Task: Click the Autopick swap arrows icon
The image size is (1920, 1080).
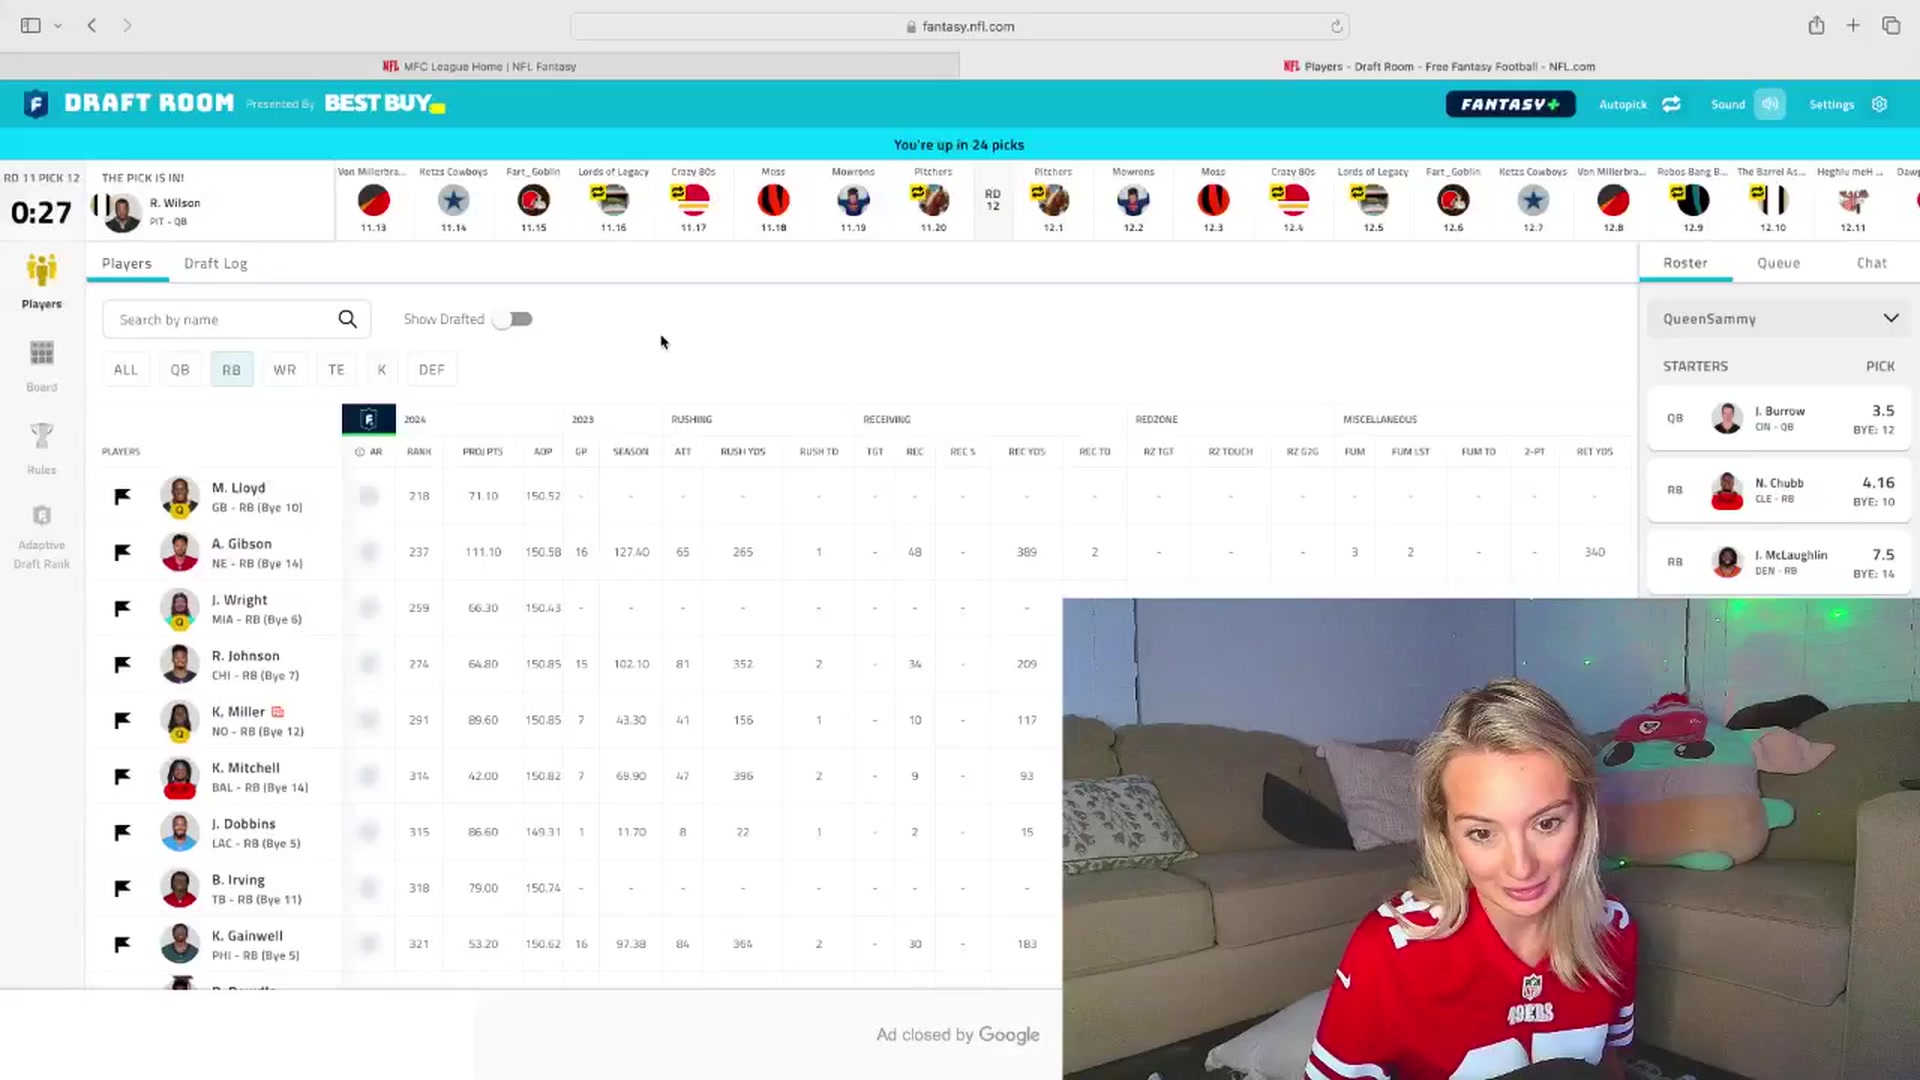Action: pyautogui.click(x=1671, y=104)
